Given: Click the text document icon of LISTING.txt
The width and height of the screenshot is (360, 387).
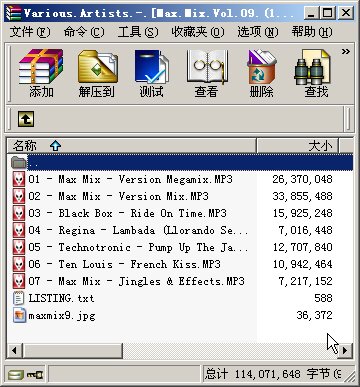Looking at the screenshot, I should click(19, 298).
